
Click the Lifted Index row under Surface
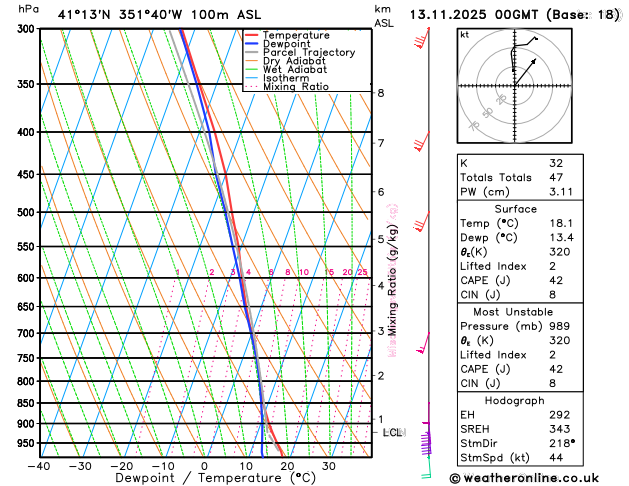(520, 266)
